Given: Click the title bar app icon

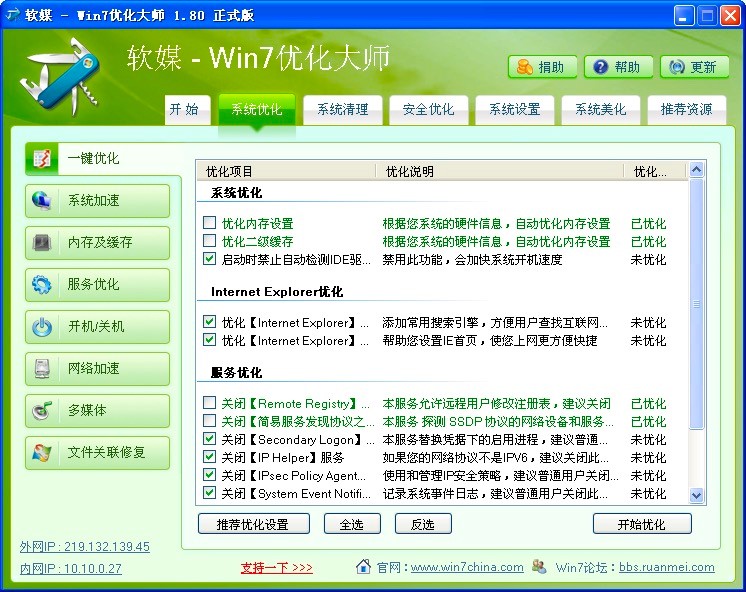Looking at the screenshot, I should tap(12, 15).
